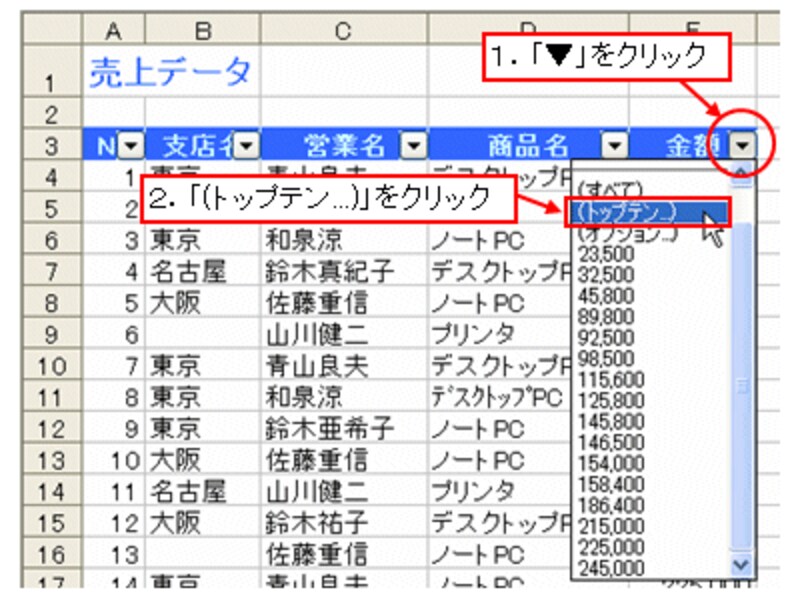The height and width of the screenshot is (596, 800).
Task: Click the filter list scrollbar thumb
Action: pos(741,385)
